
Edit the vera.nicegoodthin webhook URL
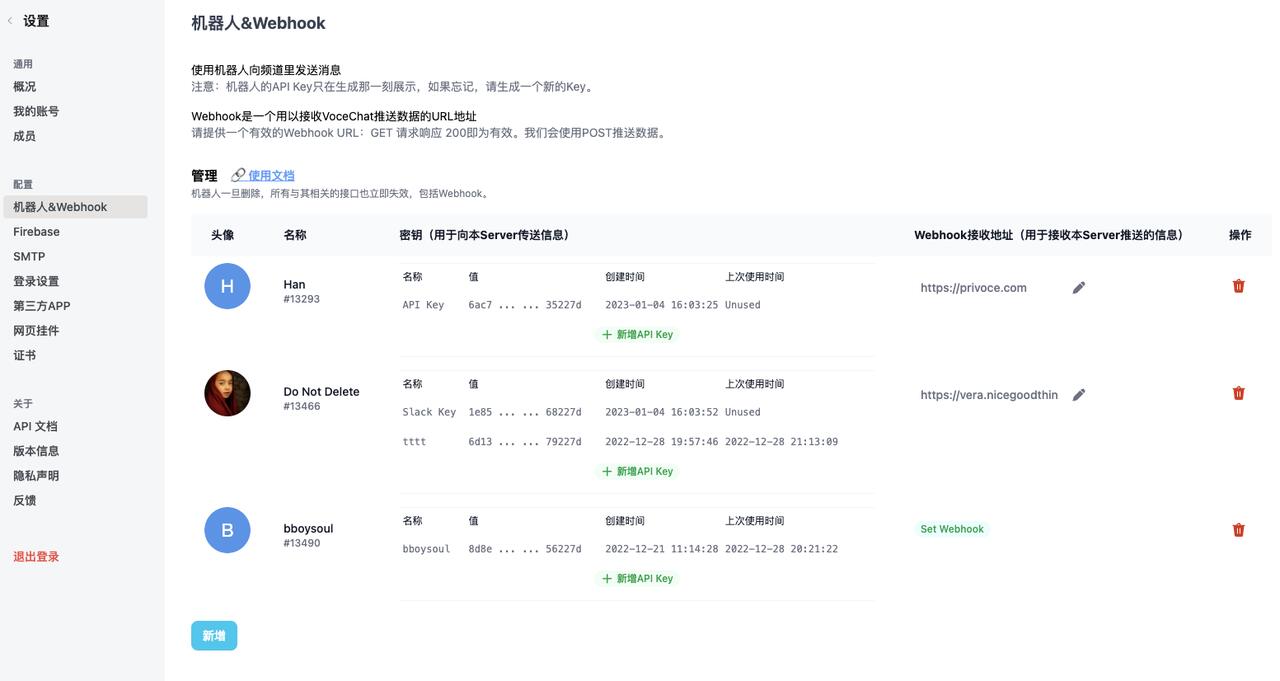pyautogui.click(x=1078, y=395)
